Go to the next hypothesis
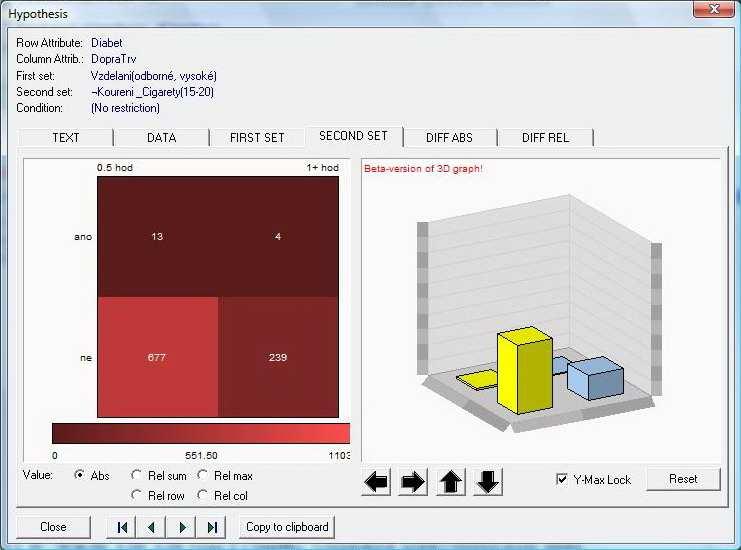 182,527
